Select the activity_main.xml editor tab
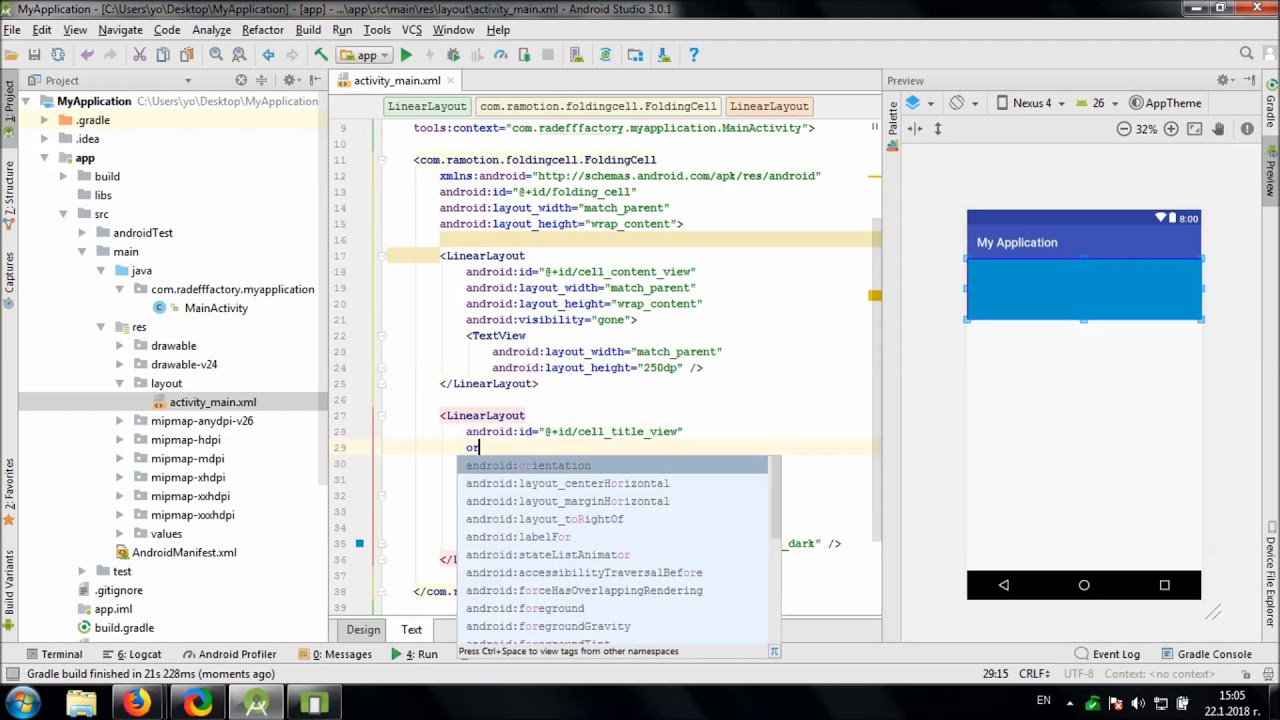 tap(396, 80)
